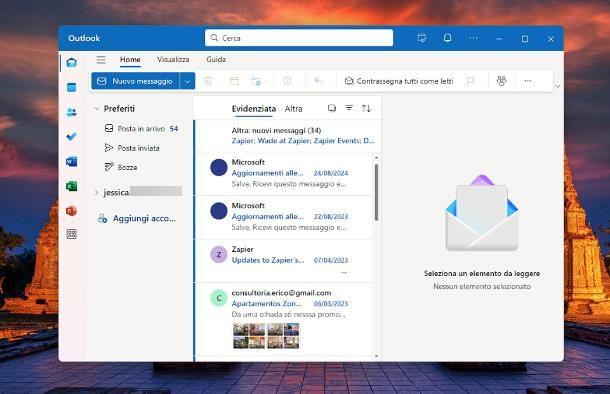Click Aggiungi account link

(137, 219)
